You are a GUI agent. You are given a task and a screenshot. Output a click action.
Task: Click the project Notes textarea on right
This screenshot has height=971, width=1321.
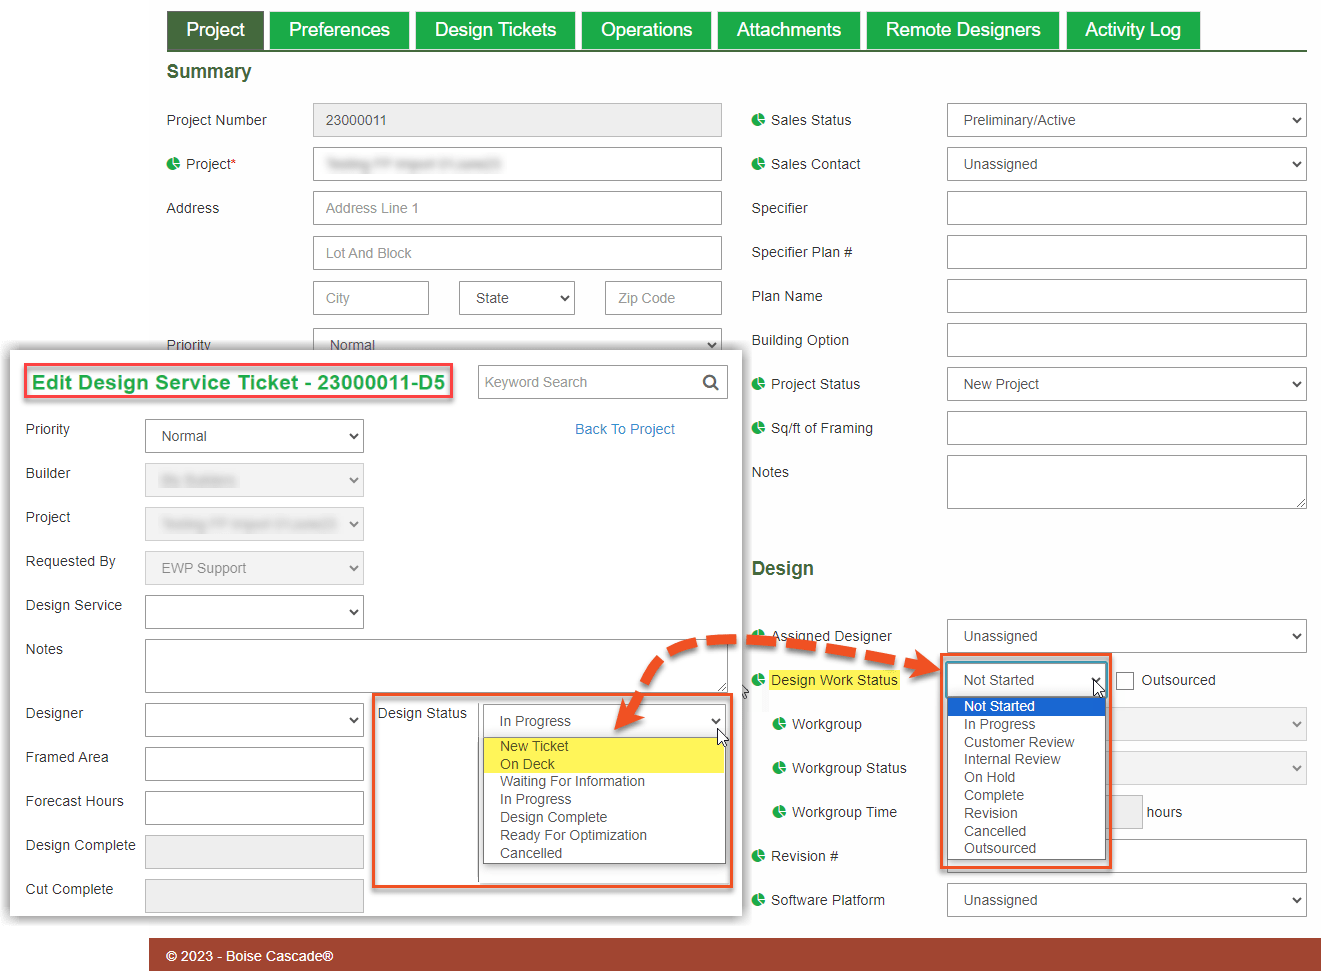1126,482
